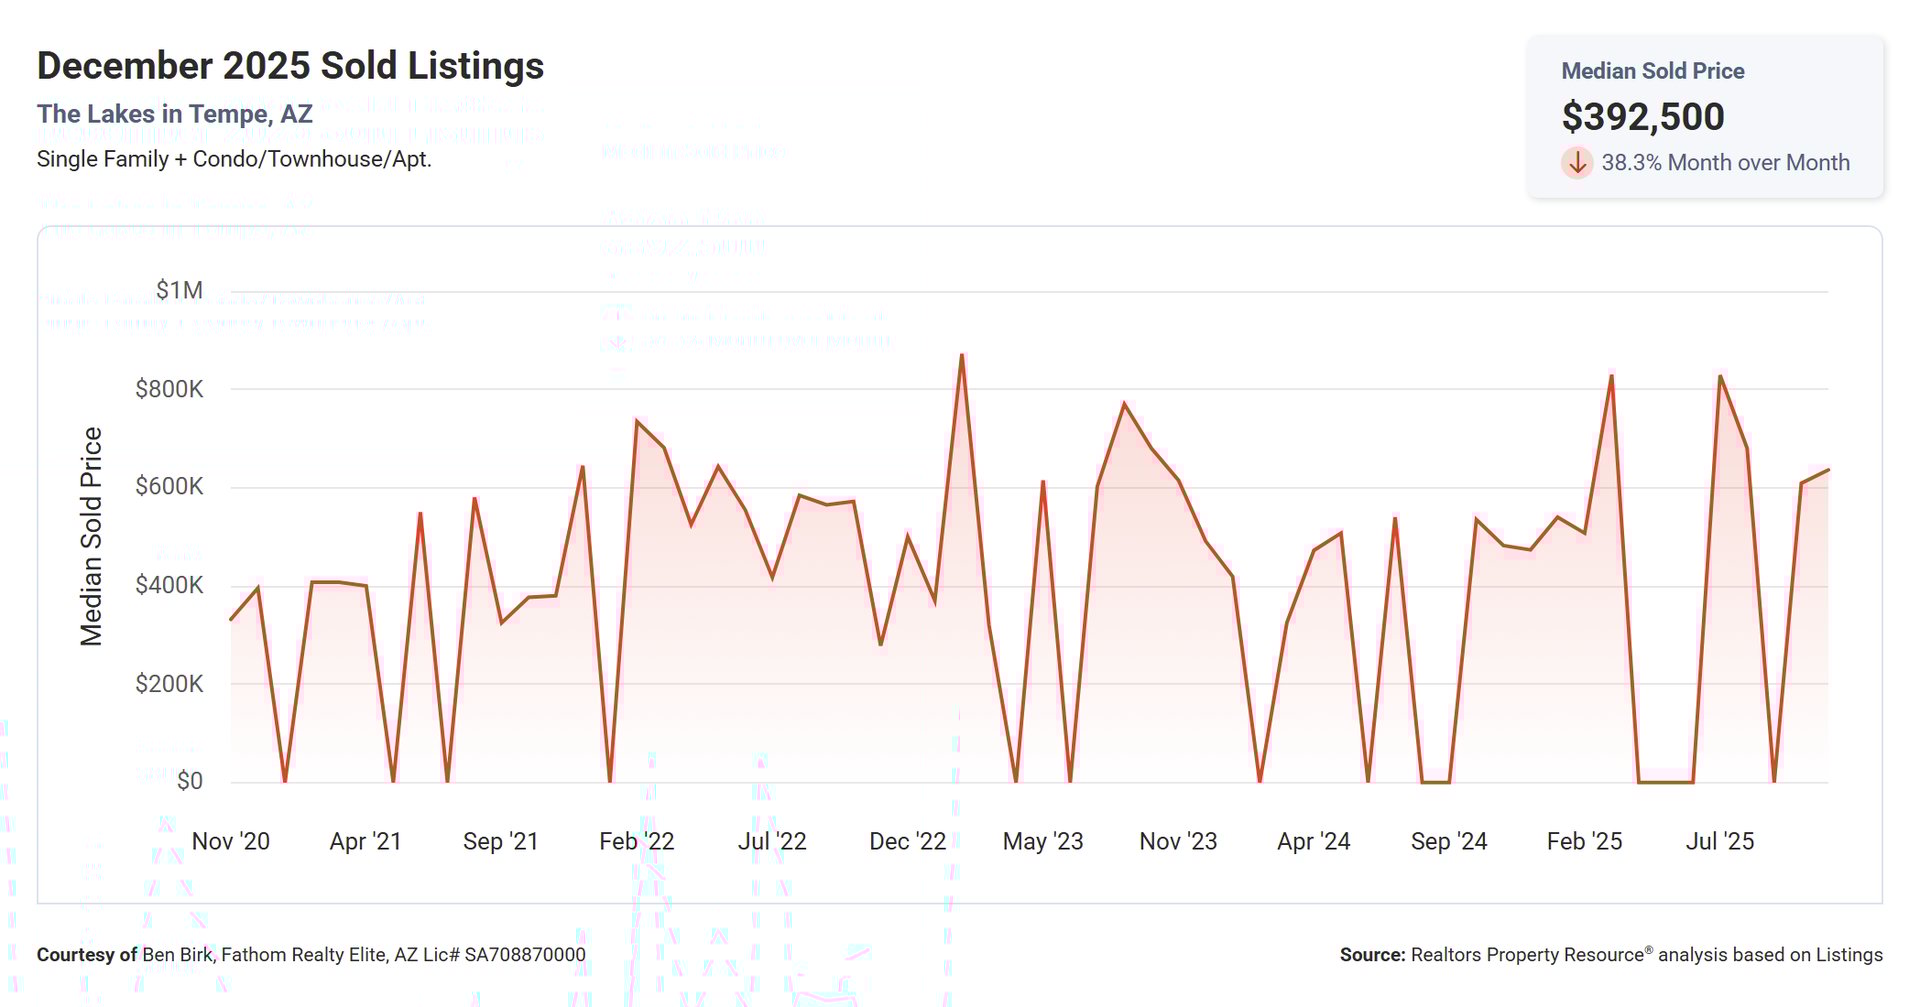1920x1007 pixels.
Task: Click the Jul '25 x-axis label
Action: pyautogui.click(x=1719, y=841)
